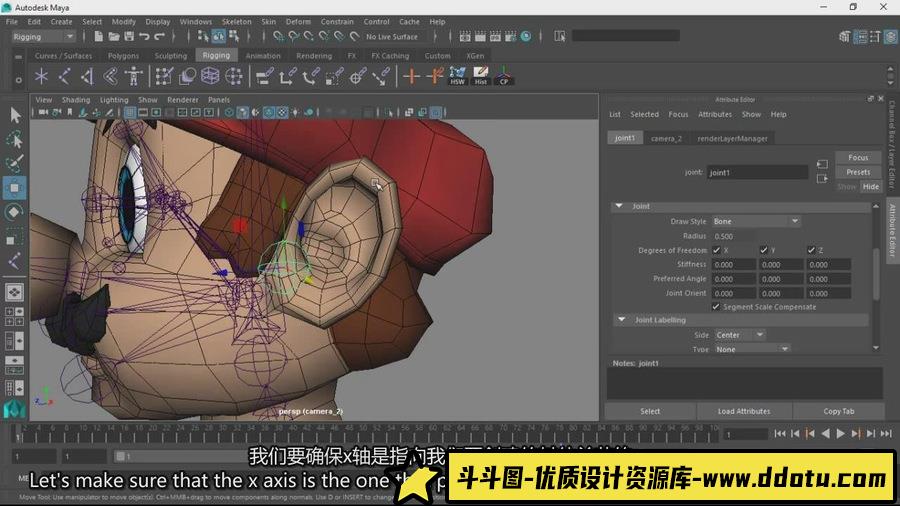The height and width of the screenshot is (506, 900).
Task: Open the Draw Style Bone dropdown
Action: coord(756,221)
